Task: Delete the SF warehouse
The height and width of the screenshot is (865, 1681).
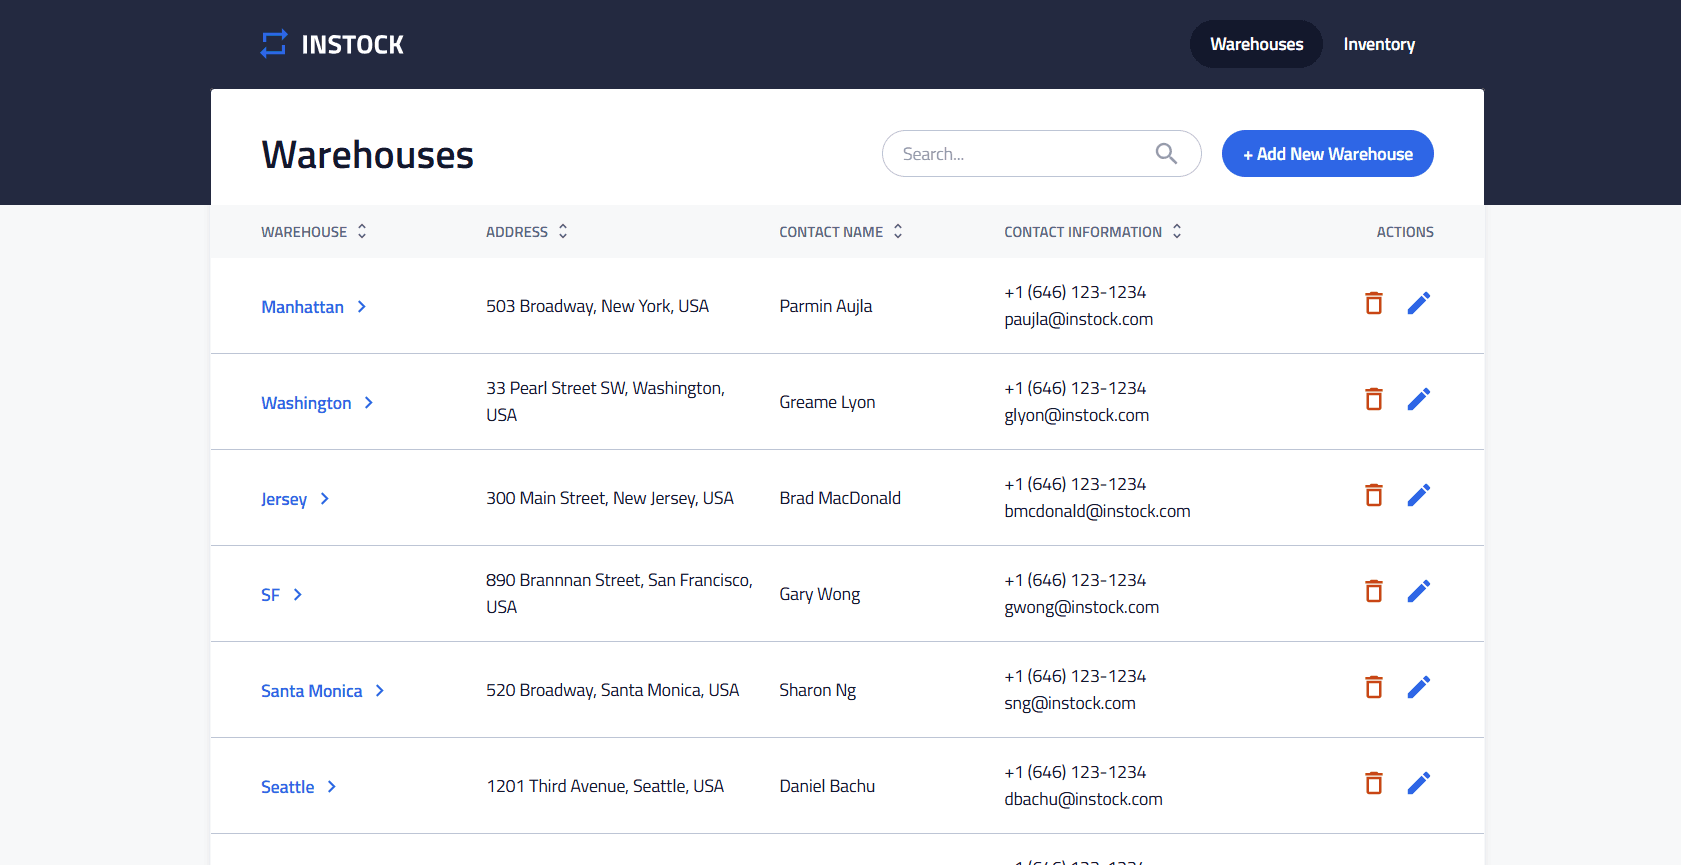Action: (1373, 591)
